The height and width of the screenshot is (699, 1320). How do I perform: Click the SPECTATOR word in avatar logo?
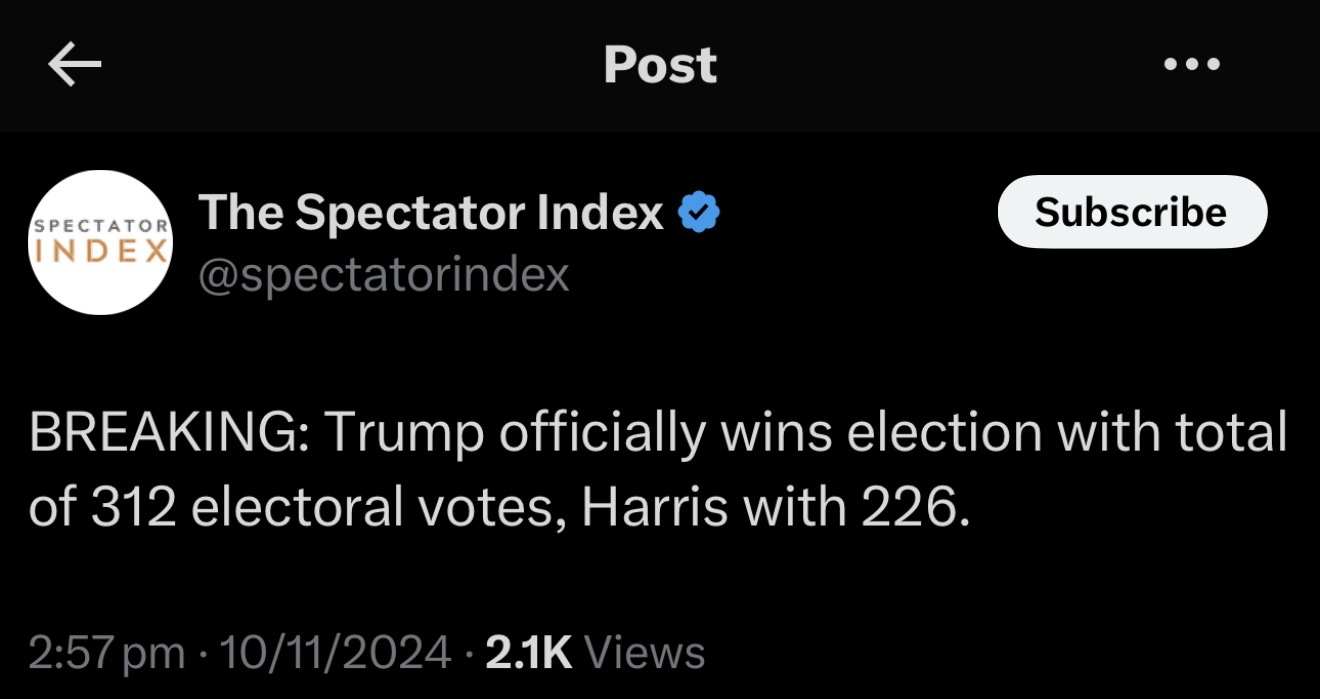click(x=100, y=226)
